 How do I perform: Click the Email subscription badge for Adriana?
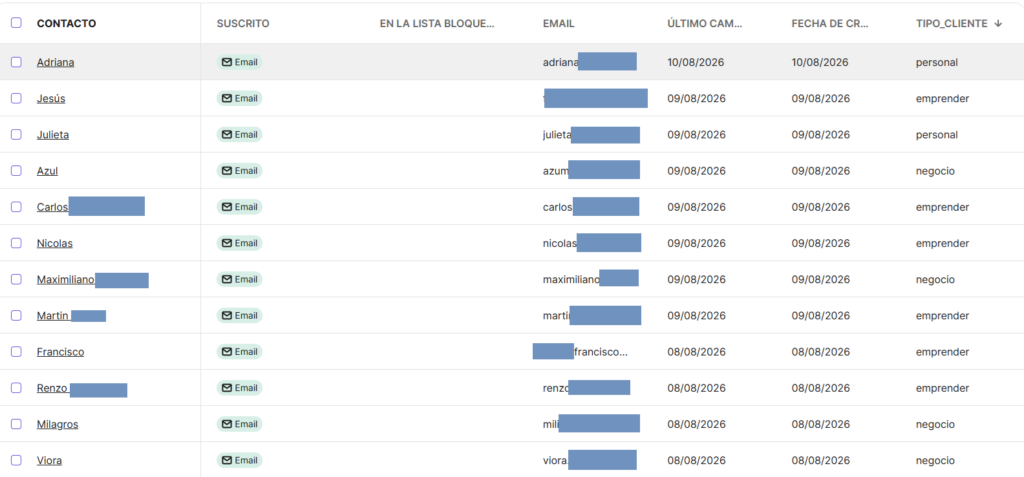[240, 62]
